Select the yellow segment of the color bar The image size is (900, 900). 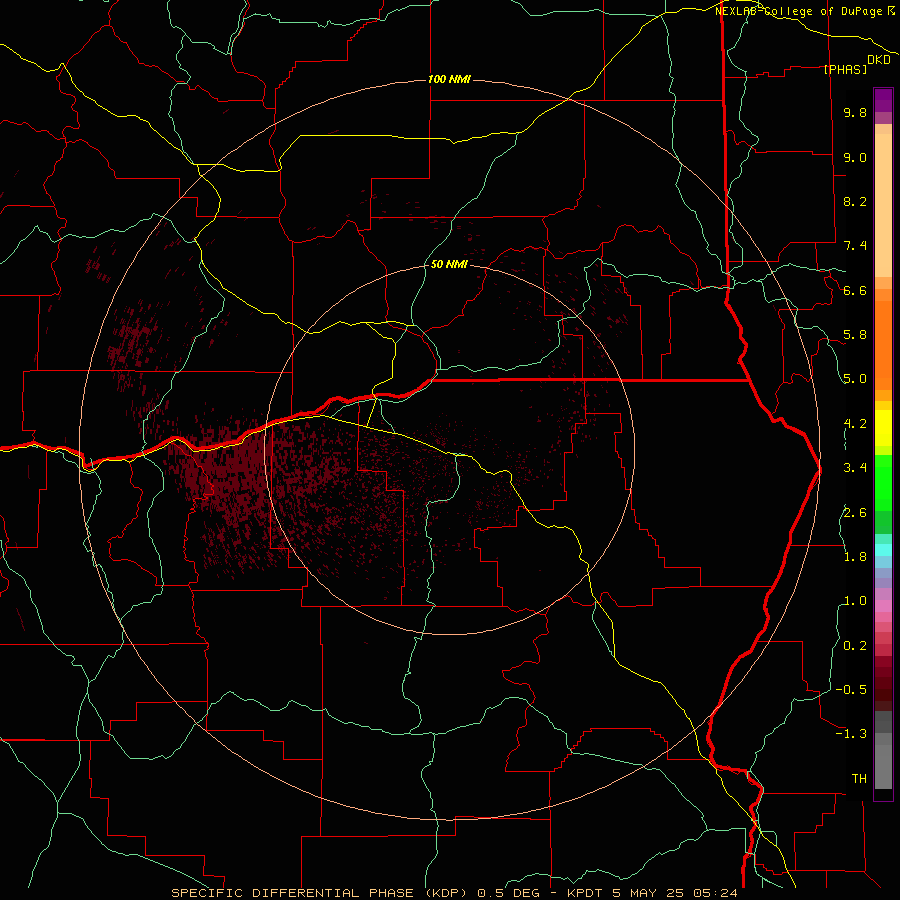pos(883,428)
